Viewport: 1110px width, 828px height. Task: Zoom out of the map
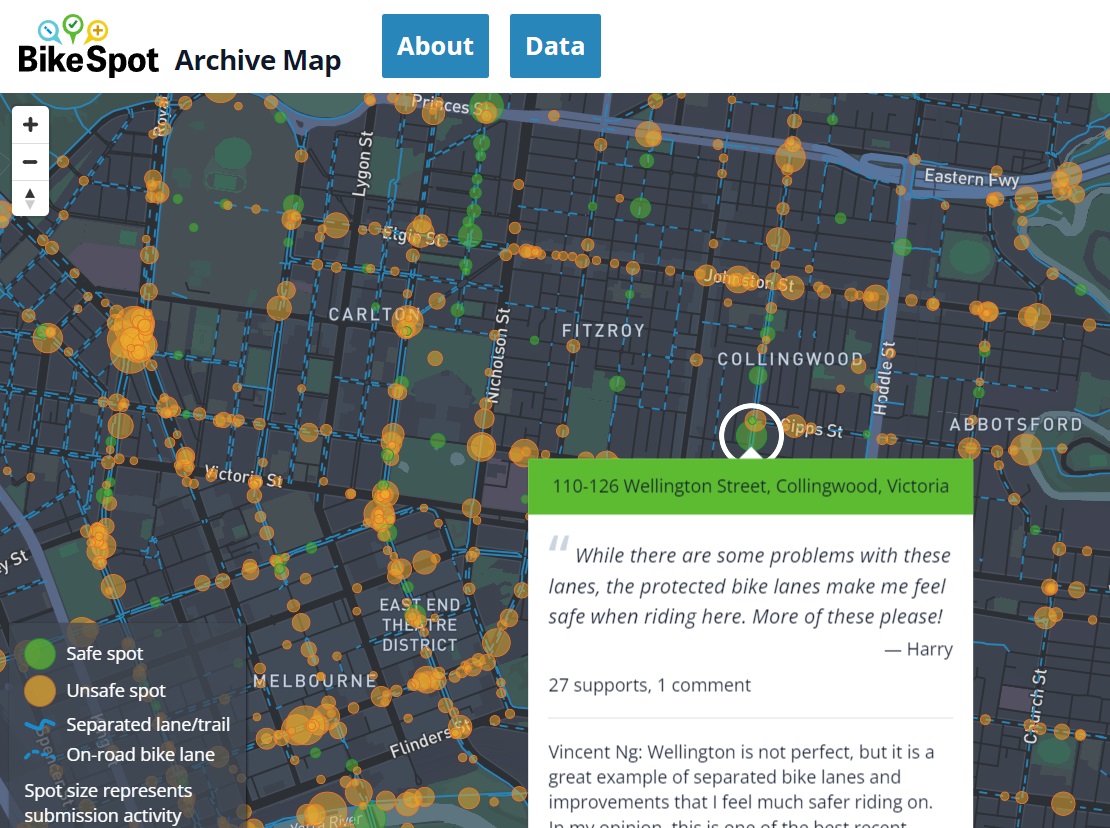[x=30, y=161]
